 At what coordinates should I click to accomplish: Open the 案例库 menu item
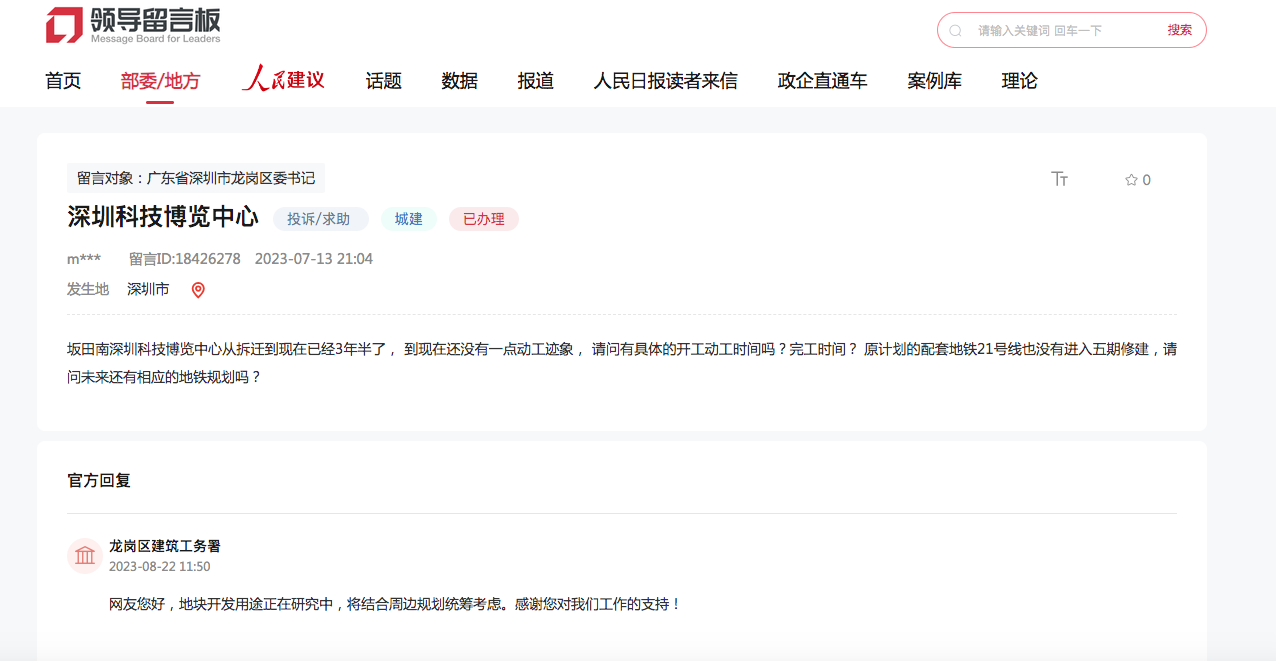pos(934,81)
